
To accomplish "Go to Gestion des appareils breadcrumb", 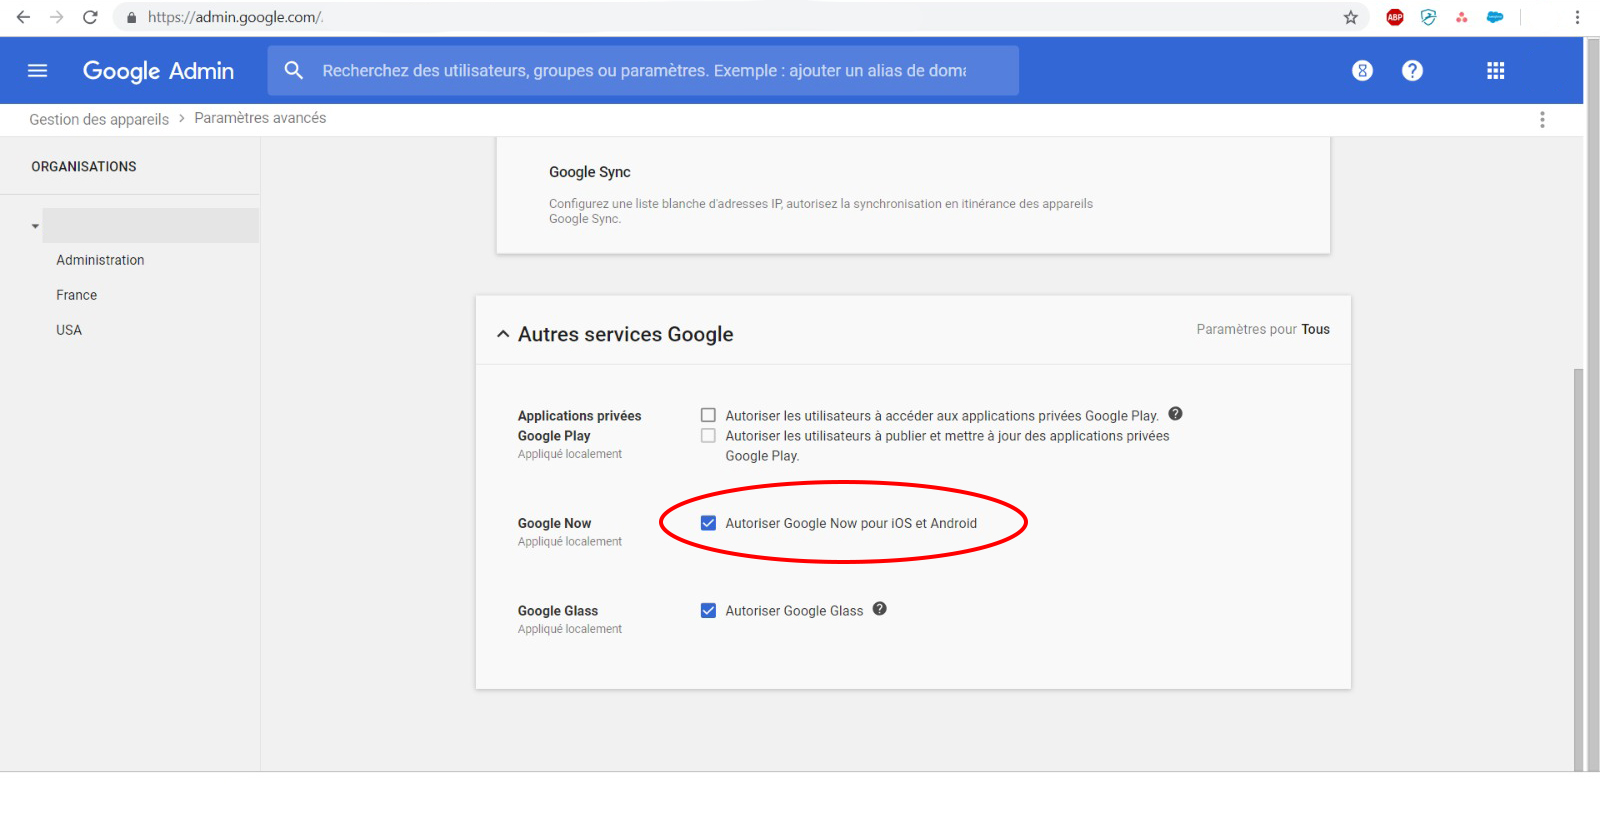I will (99, 119).
